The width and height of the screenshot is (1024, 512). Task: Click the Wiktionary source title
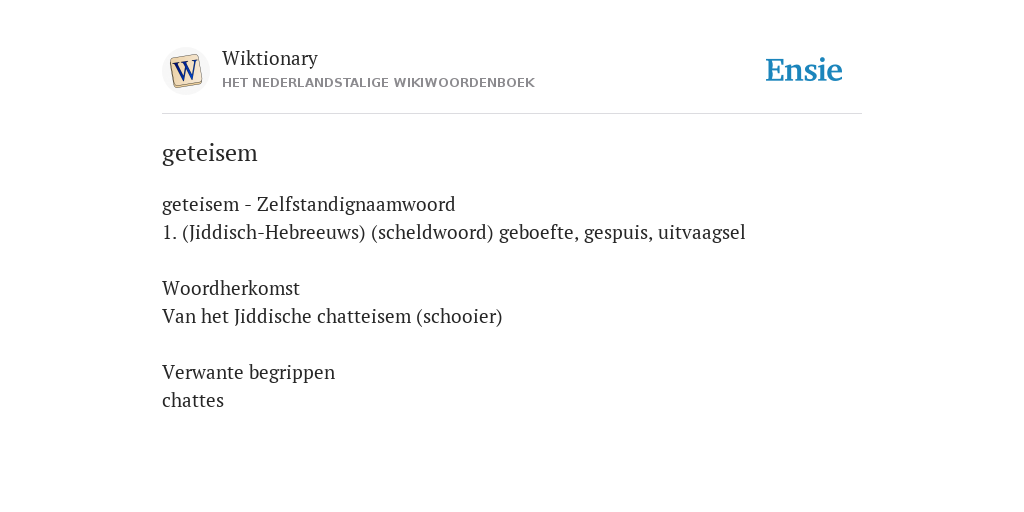point(270,58)
